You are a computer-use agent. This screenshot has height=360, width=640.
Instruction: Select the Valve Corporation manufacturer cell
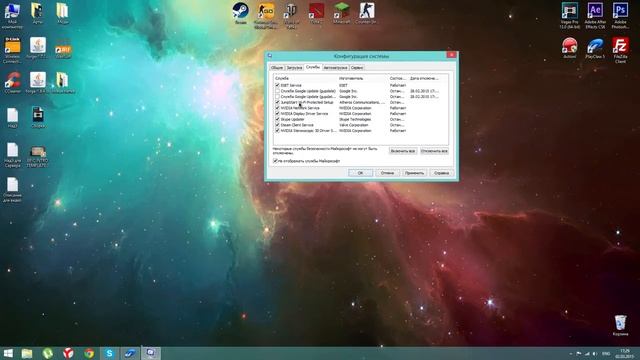[355, 125]
